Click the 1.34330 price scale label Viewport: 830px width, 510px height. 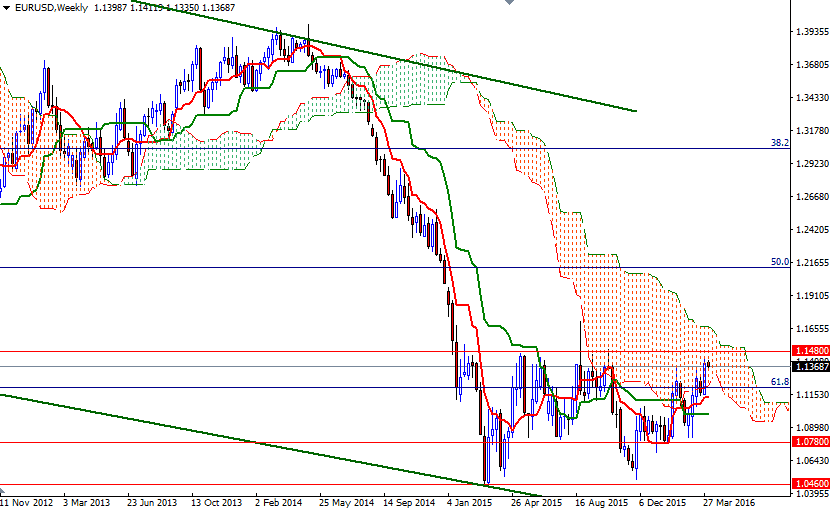812,98
